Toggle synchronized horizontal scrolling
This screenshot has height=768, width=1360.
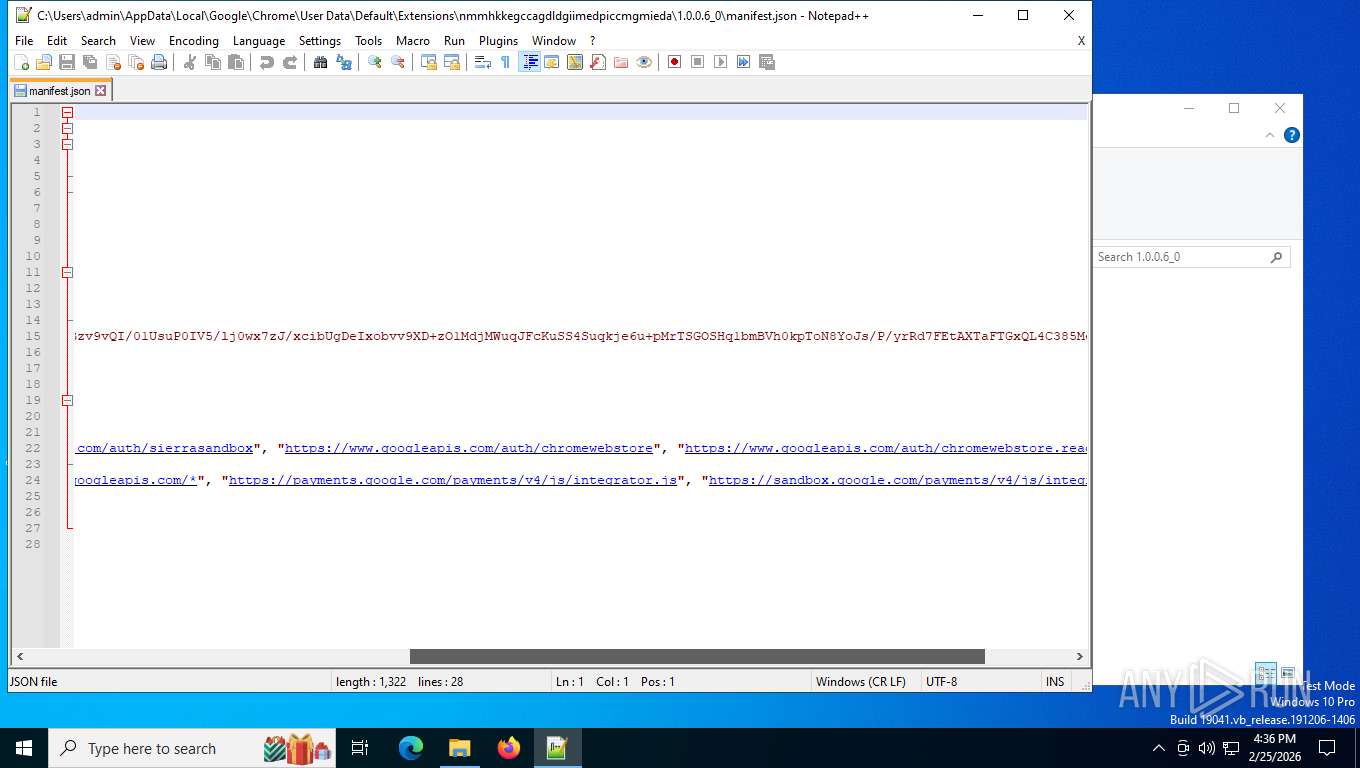[x=452, y=62]
